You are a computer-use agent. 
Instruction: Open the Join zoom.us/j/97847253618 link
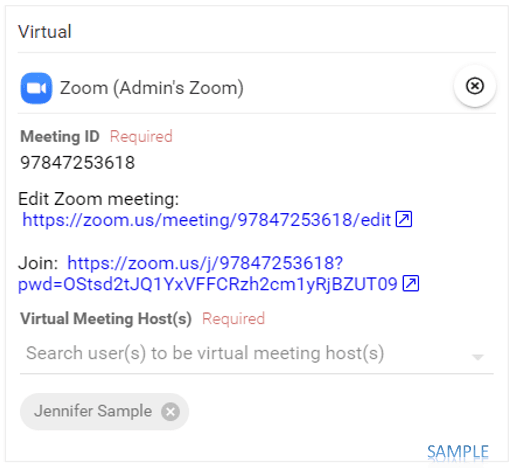tap(205, 263)
